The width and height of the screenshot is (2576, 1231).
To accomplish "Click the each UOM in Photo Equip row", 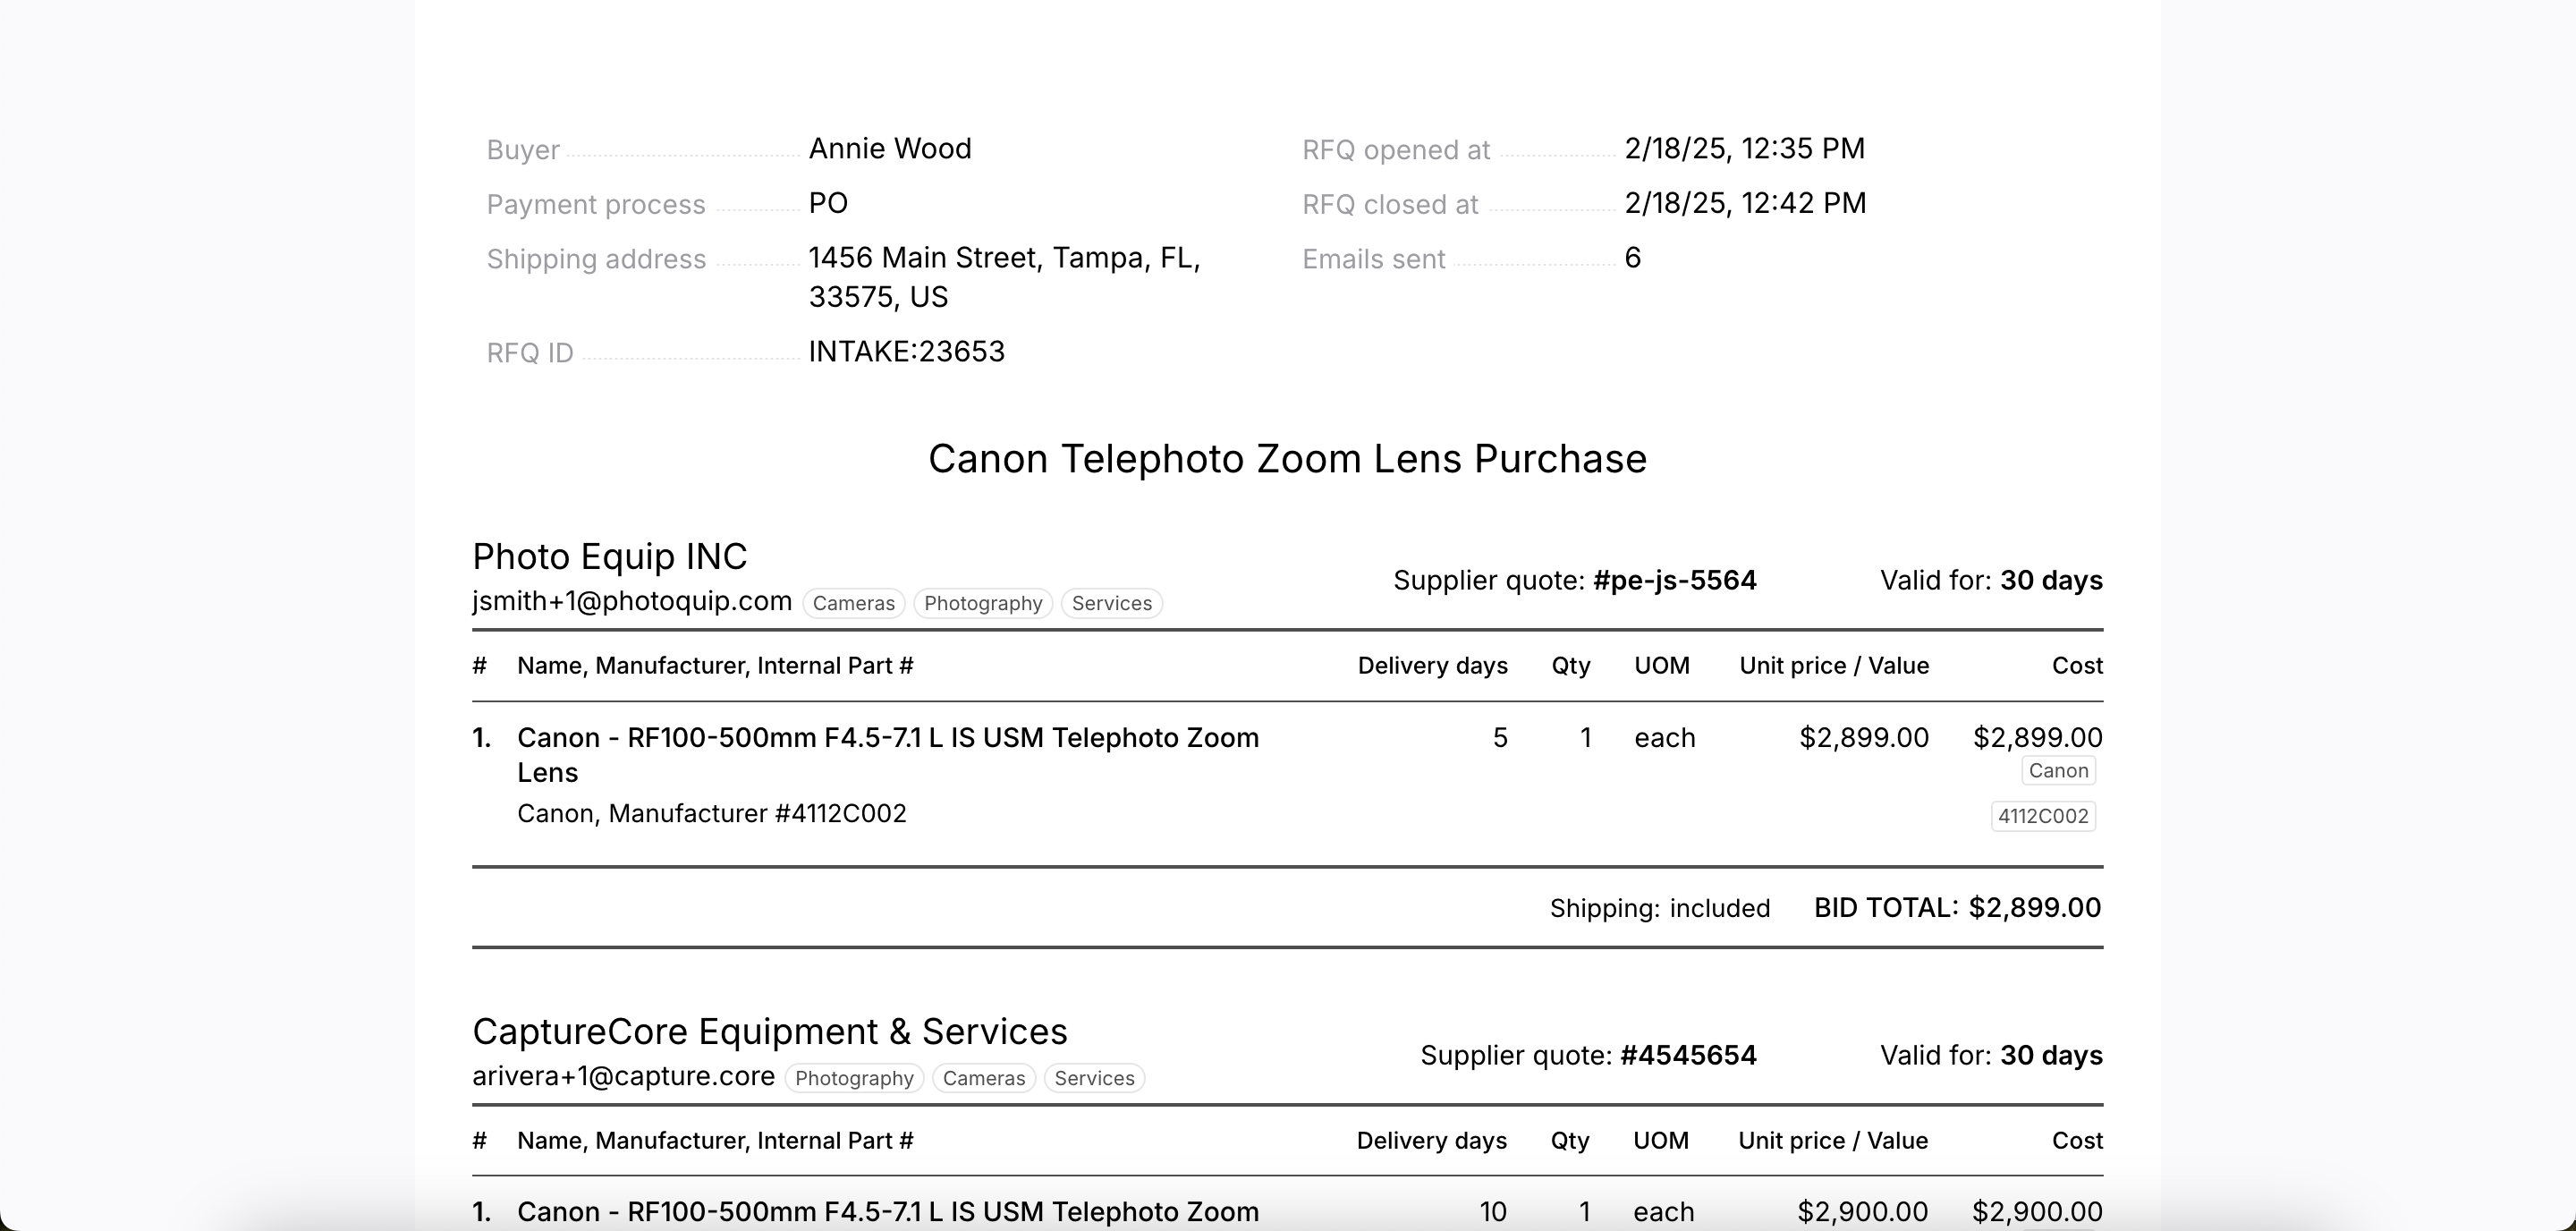I will (x=1665, y=739).
